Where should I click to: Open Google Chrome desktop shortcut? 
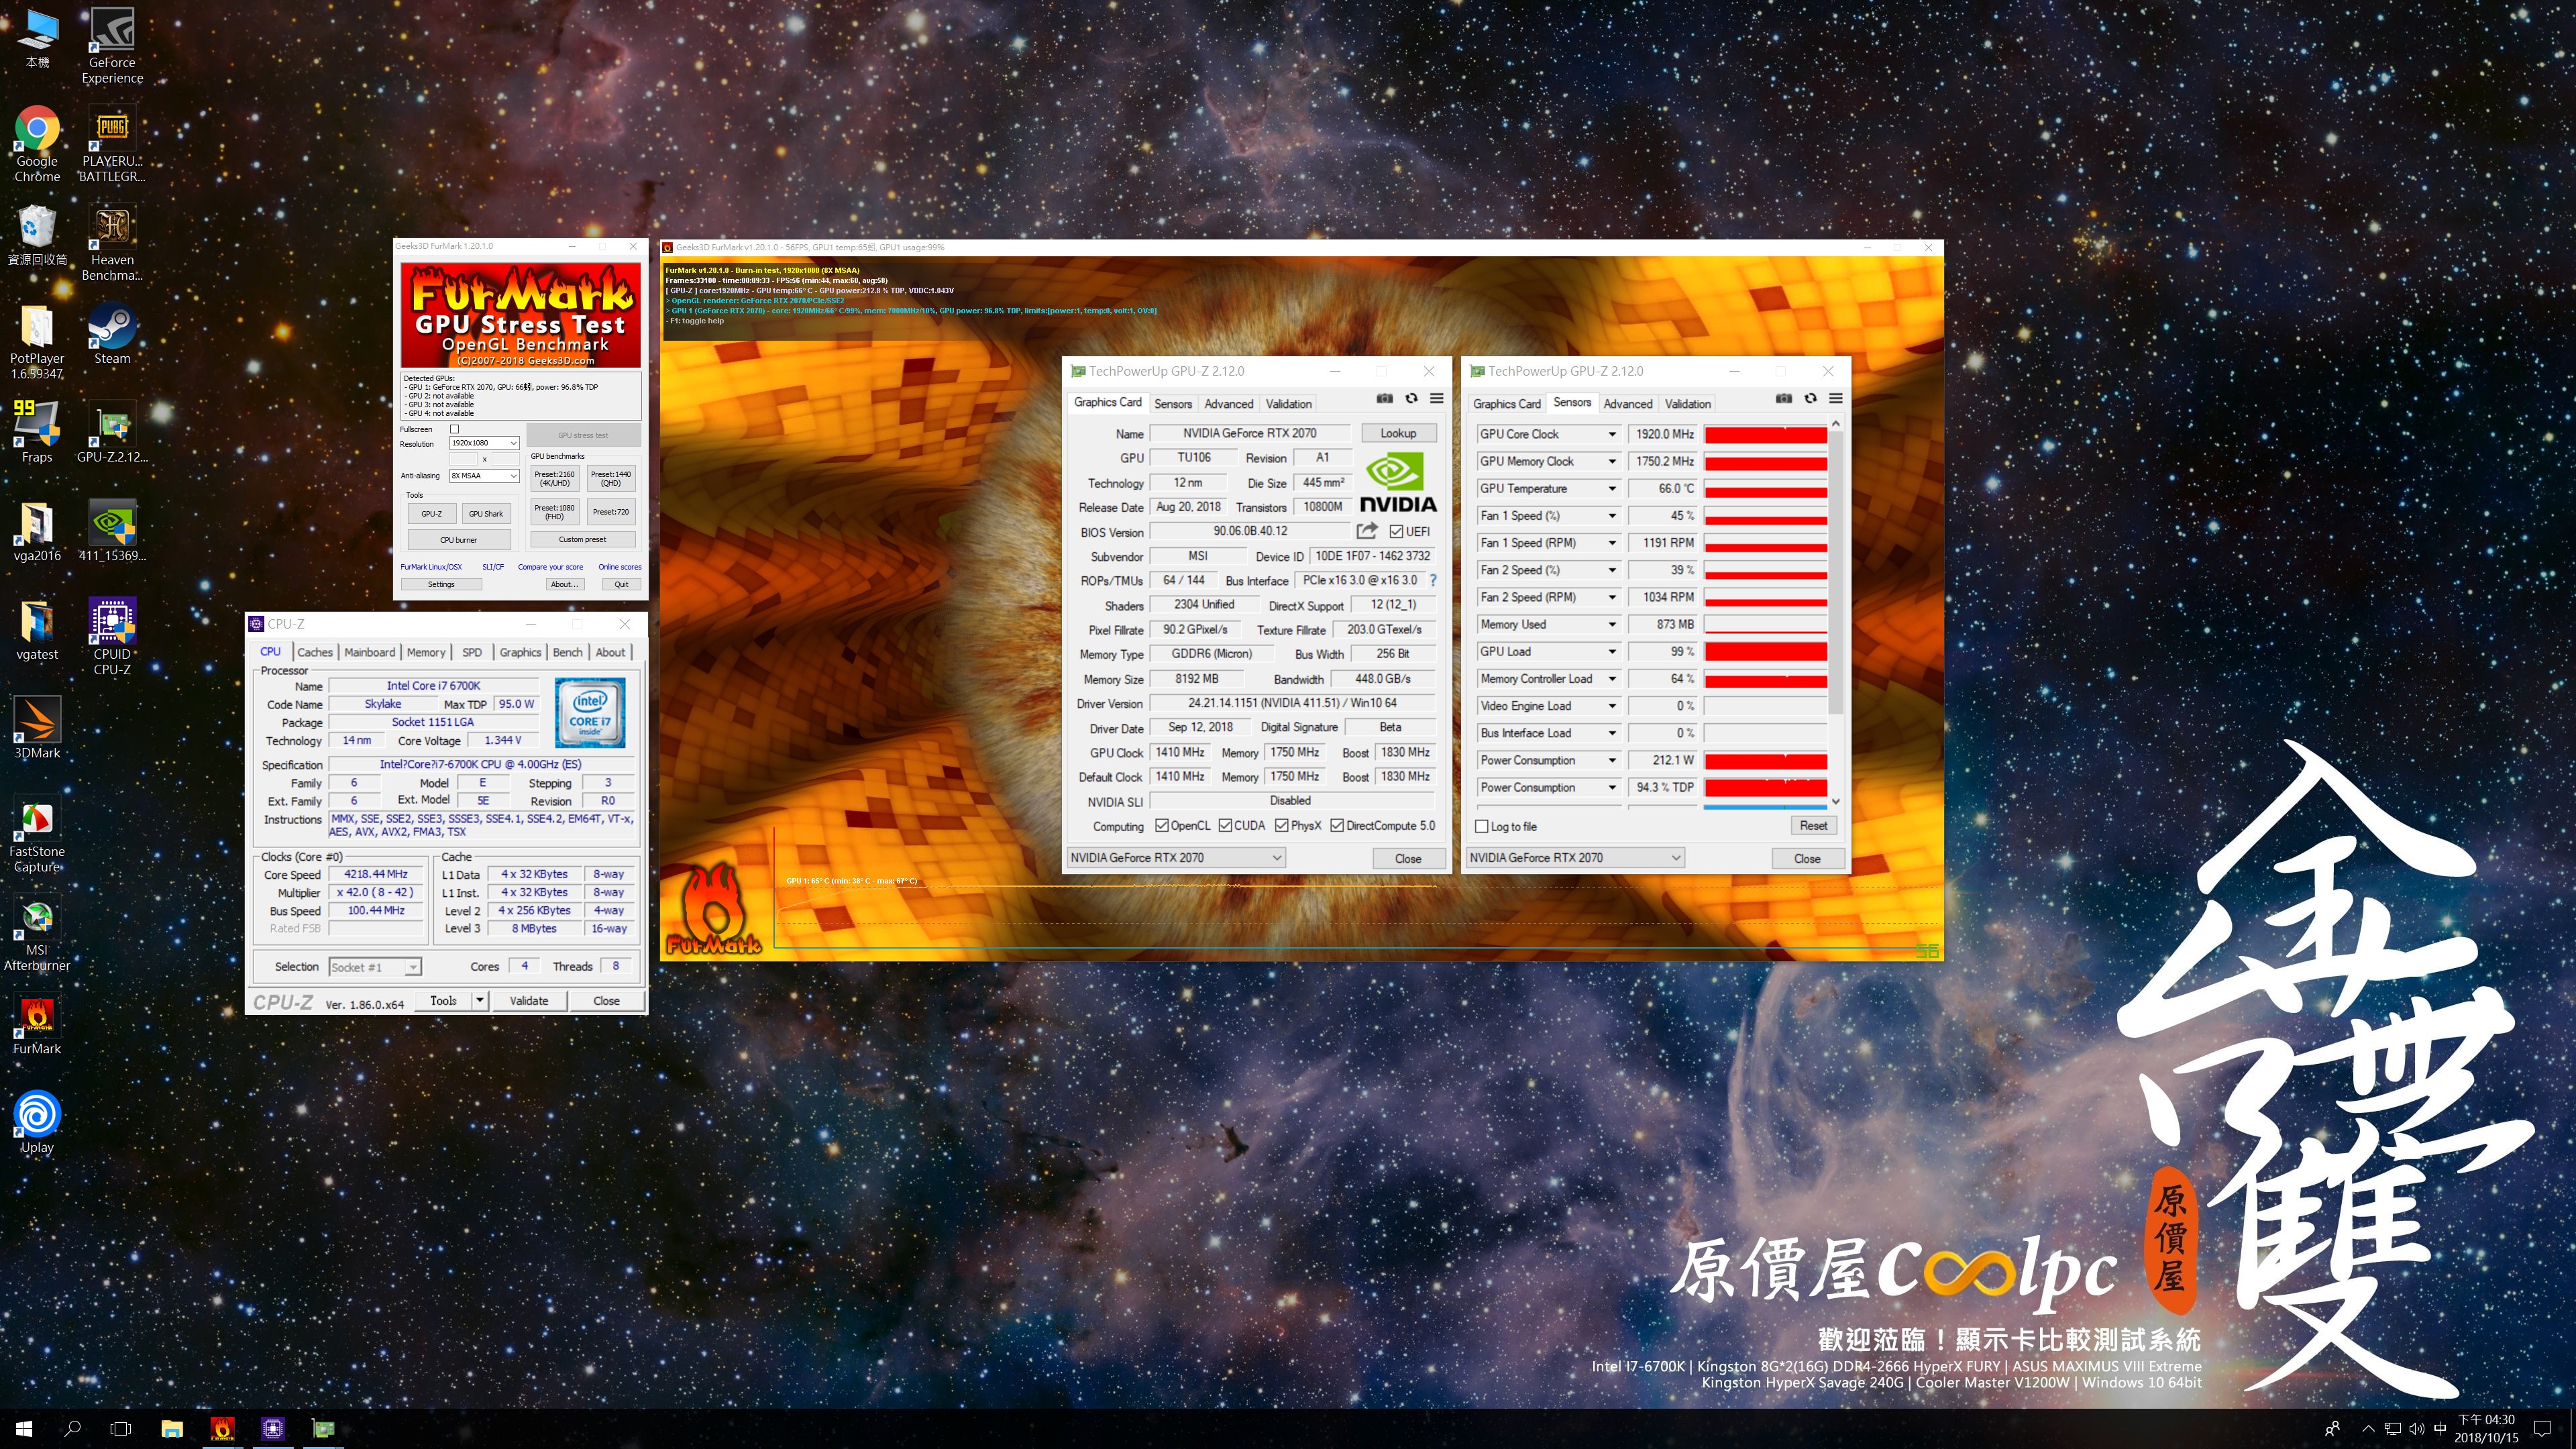point(37,144)
